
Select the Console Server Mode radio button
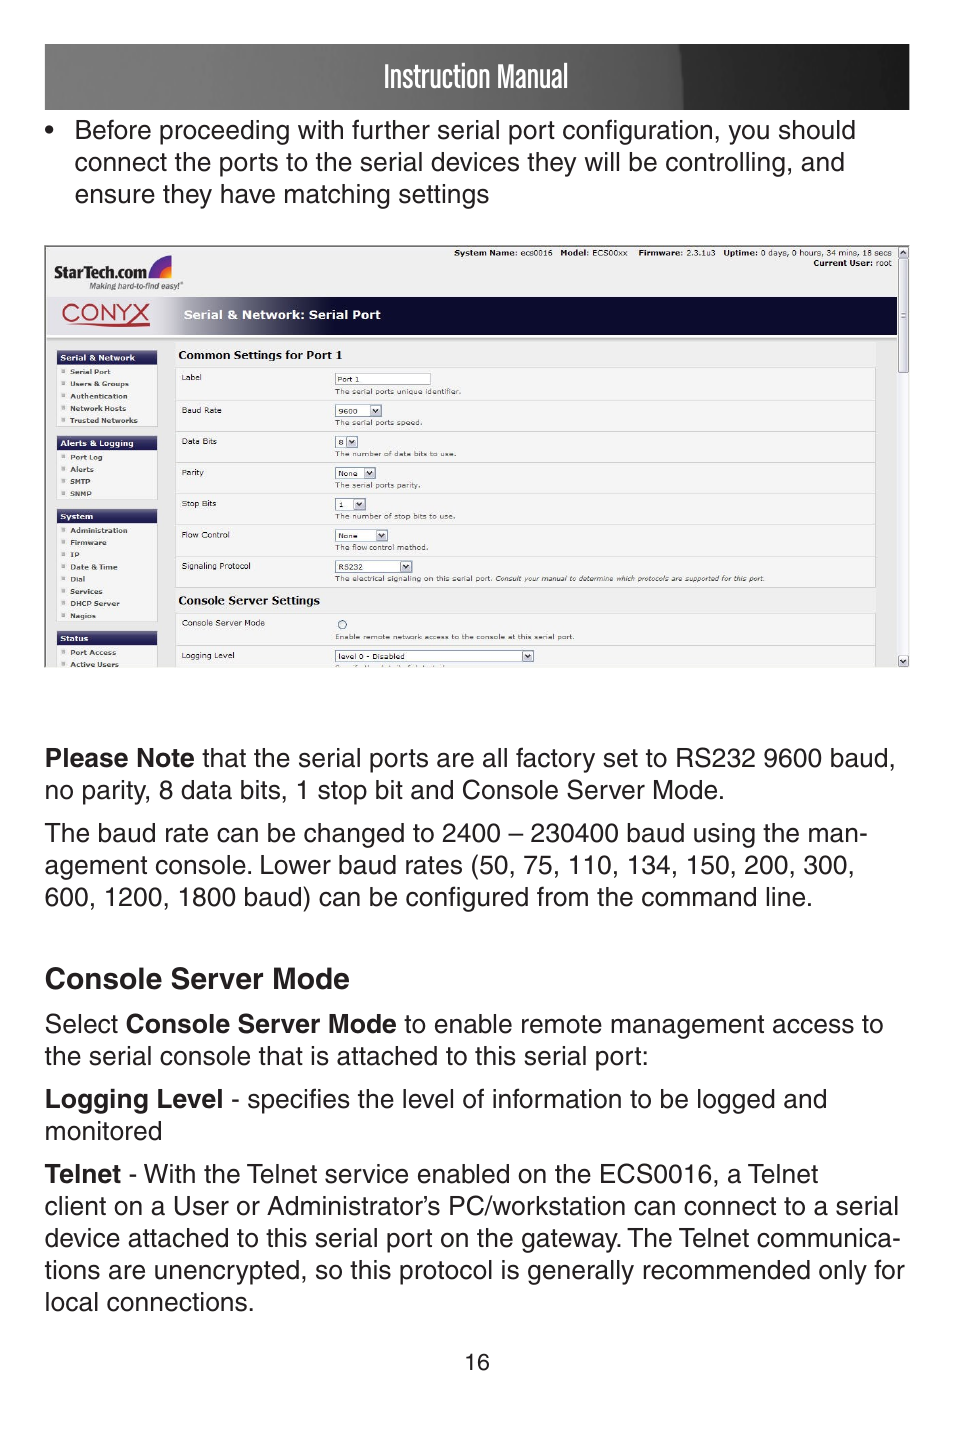342,625
